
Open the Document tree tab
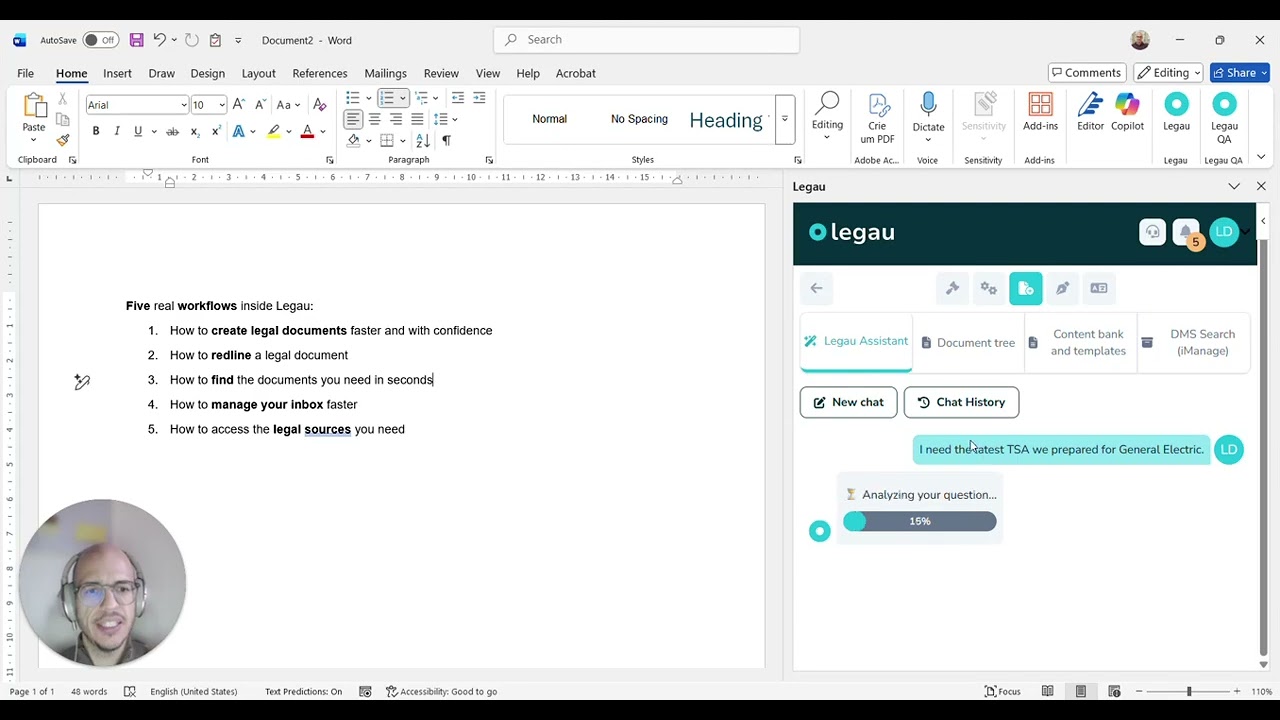[x=967, y=342]
